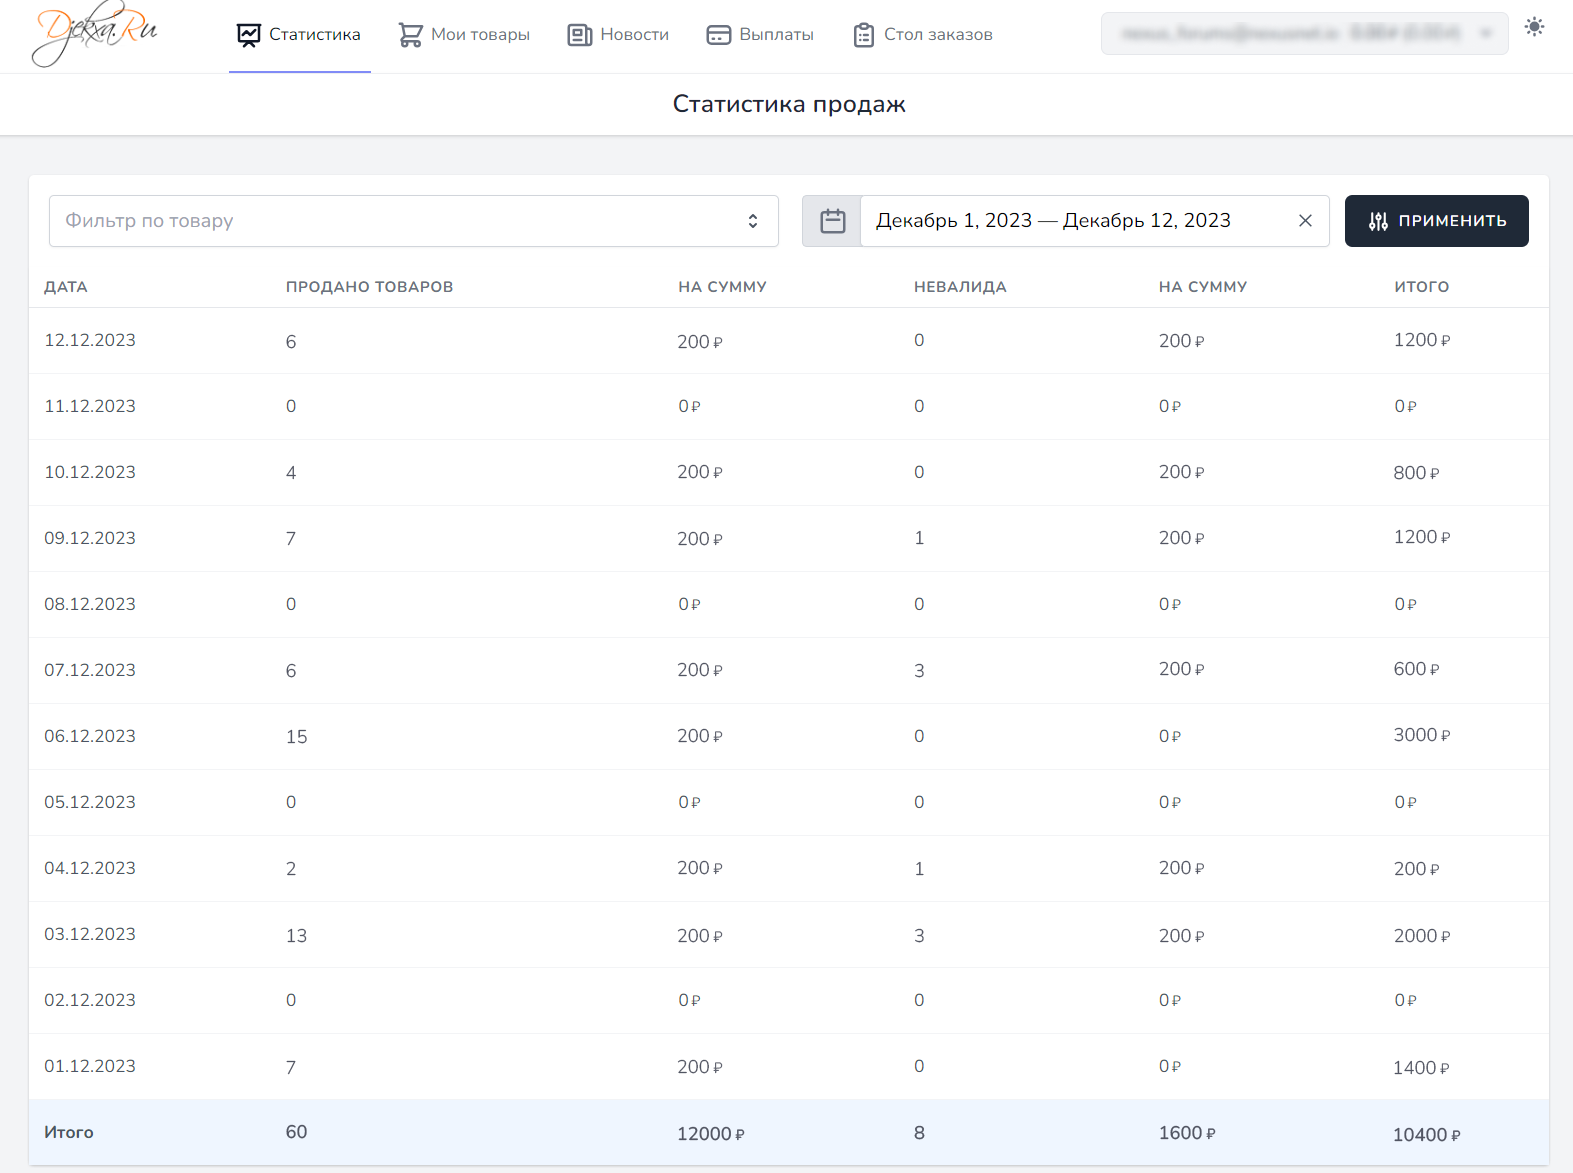Click the 800 ₽ total value
This screenshot has width=1573, height=1173.
pos(1416,473)
